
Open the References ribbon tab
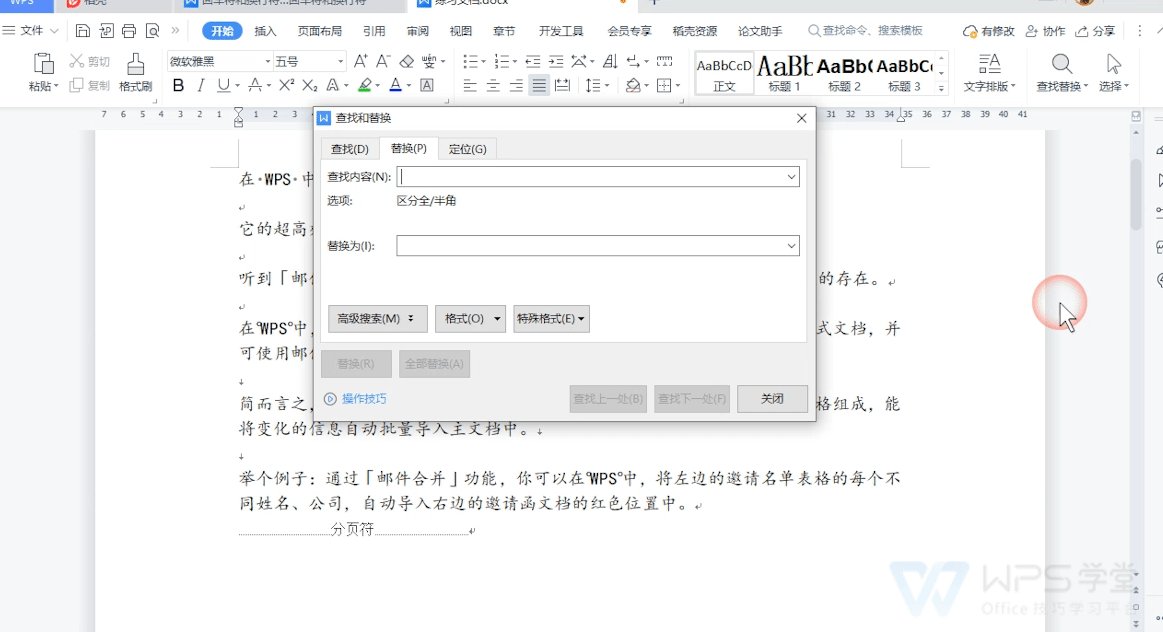point(374,30)
